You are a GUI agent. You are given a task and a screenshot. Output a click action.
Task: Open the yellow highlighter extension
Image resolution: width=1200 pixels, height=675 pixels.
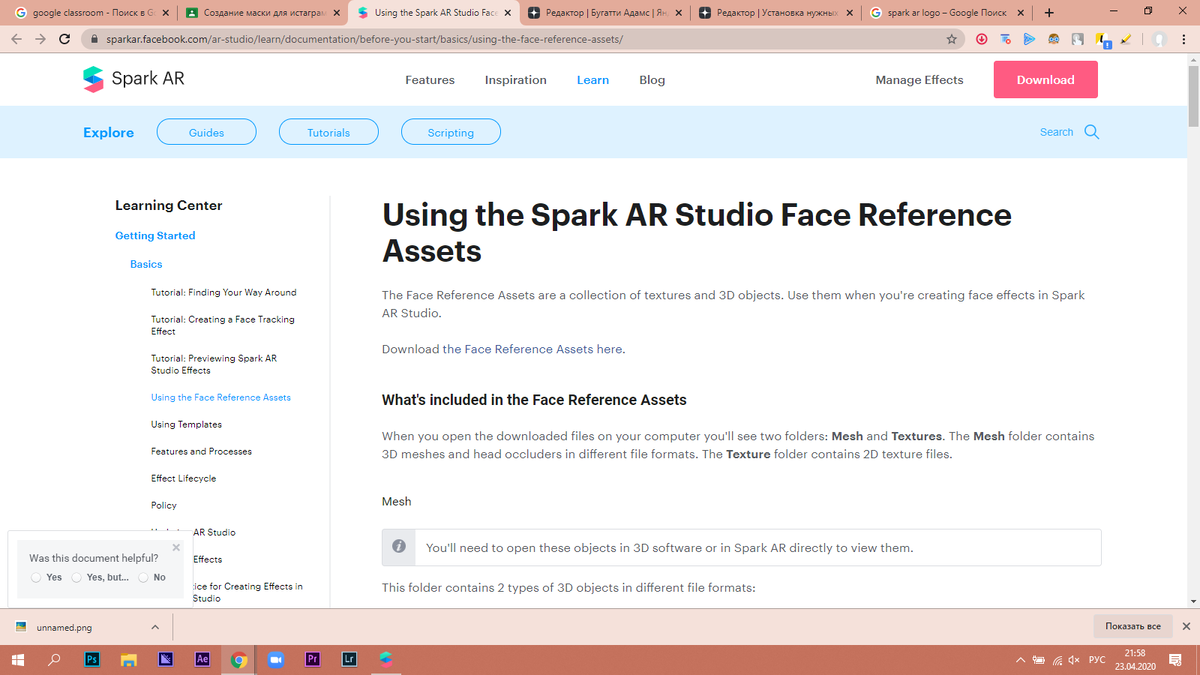[x=1126, y=40]
